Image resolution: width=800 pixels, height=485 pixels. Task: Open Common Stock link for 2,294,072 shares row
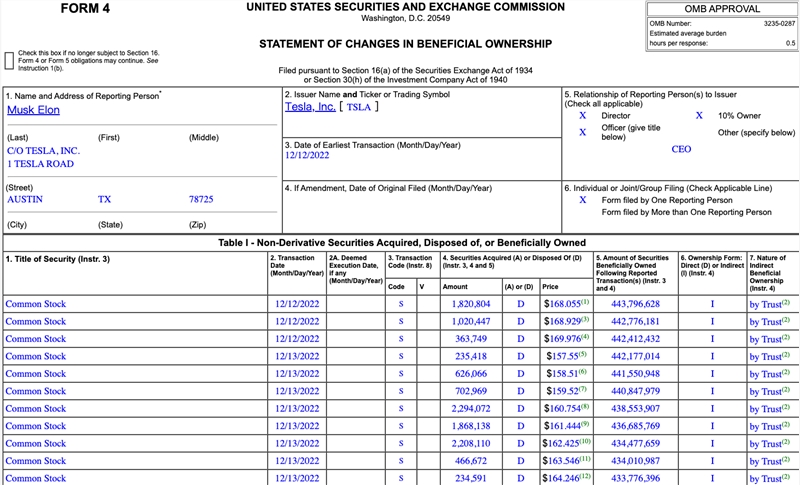(36, 409)
